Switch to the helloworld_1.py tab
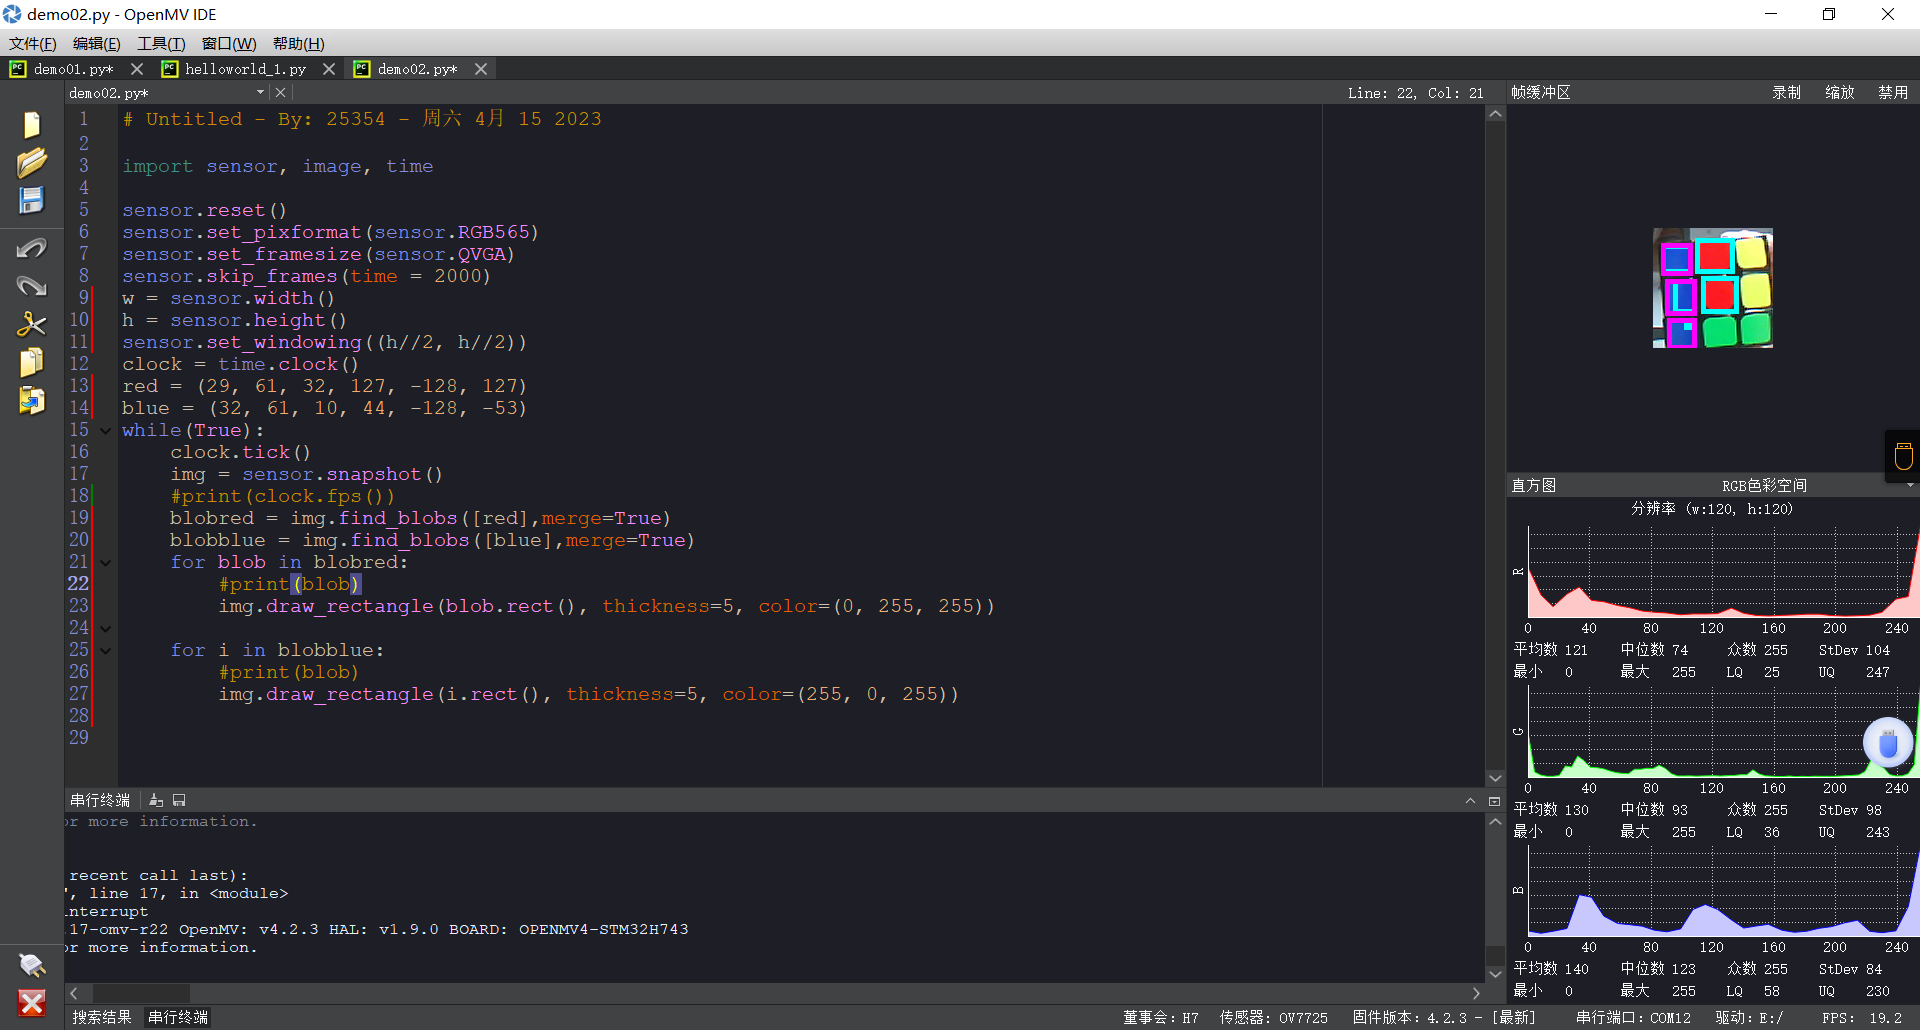 tap(245, 69)
